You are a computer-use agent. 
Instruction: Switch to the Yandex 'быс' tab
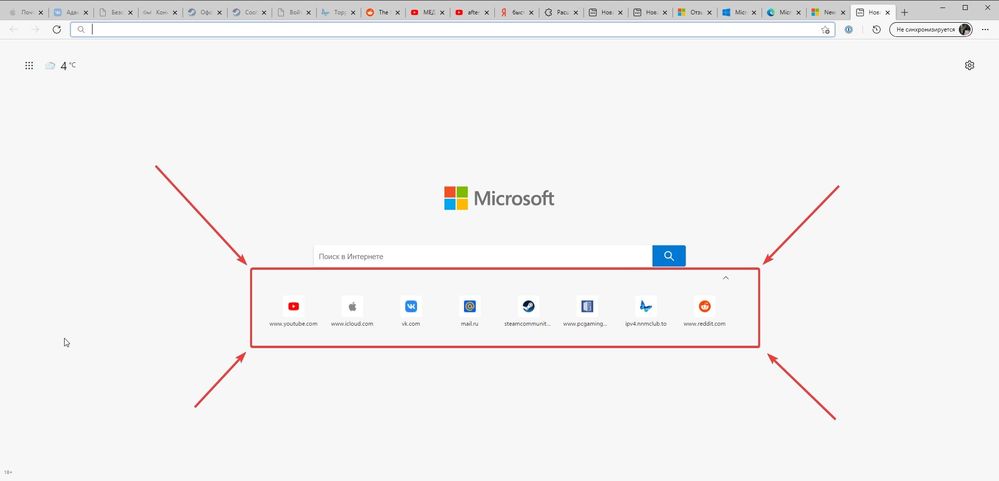tap(517, 12)
